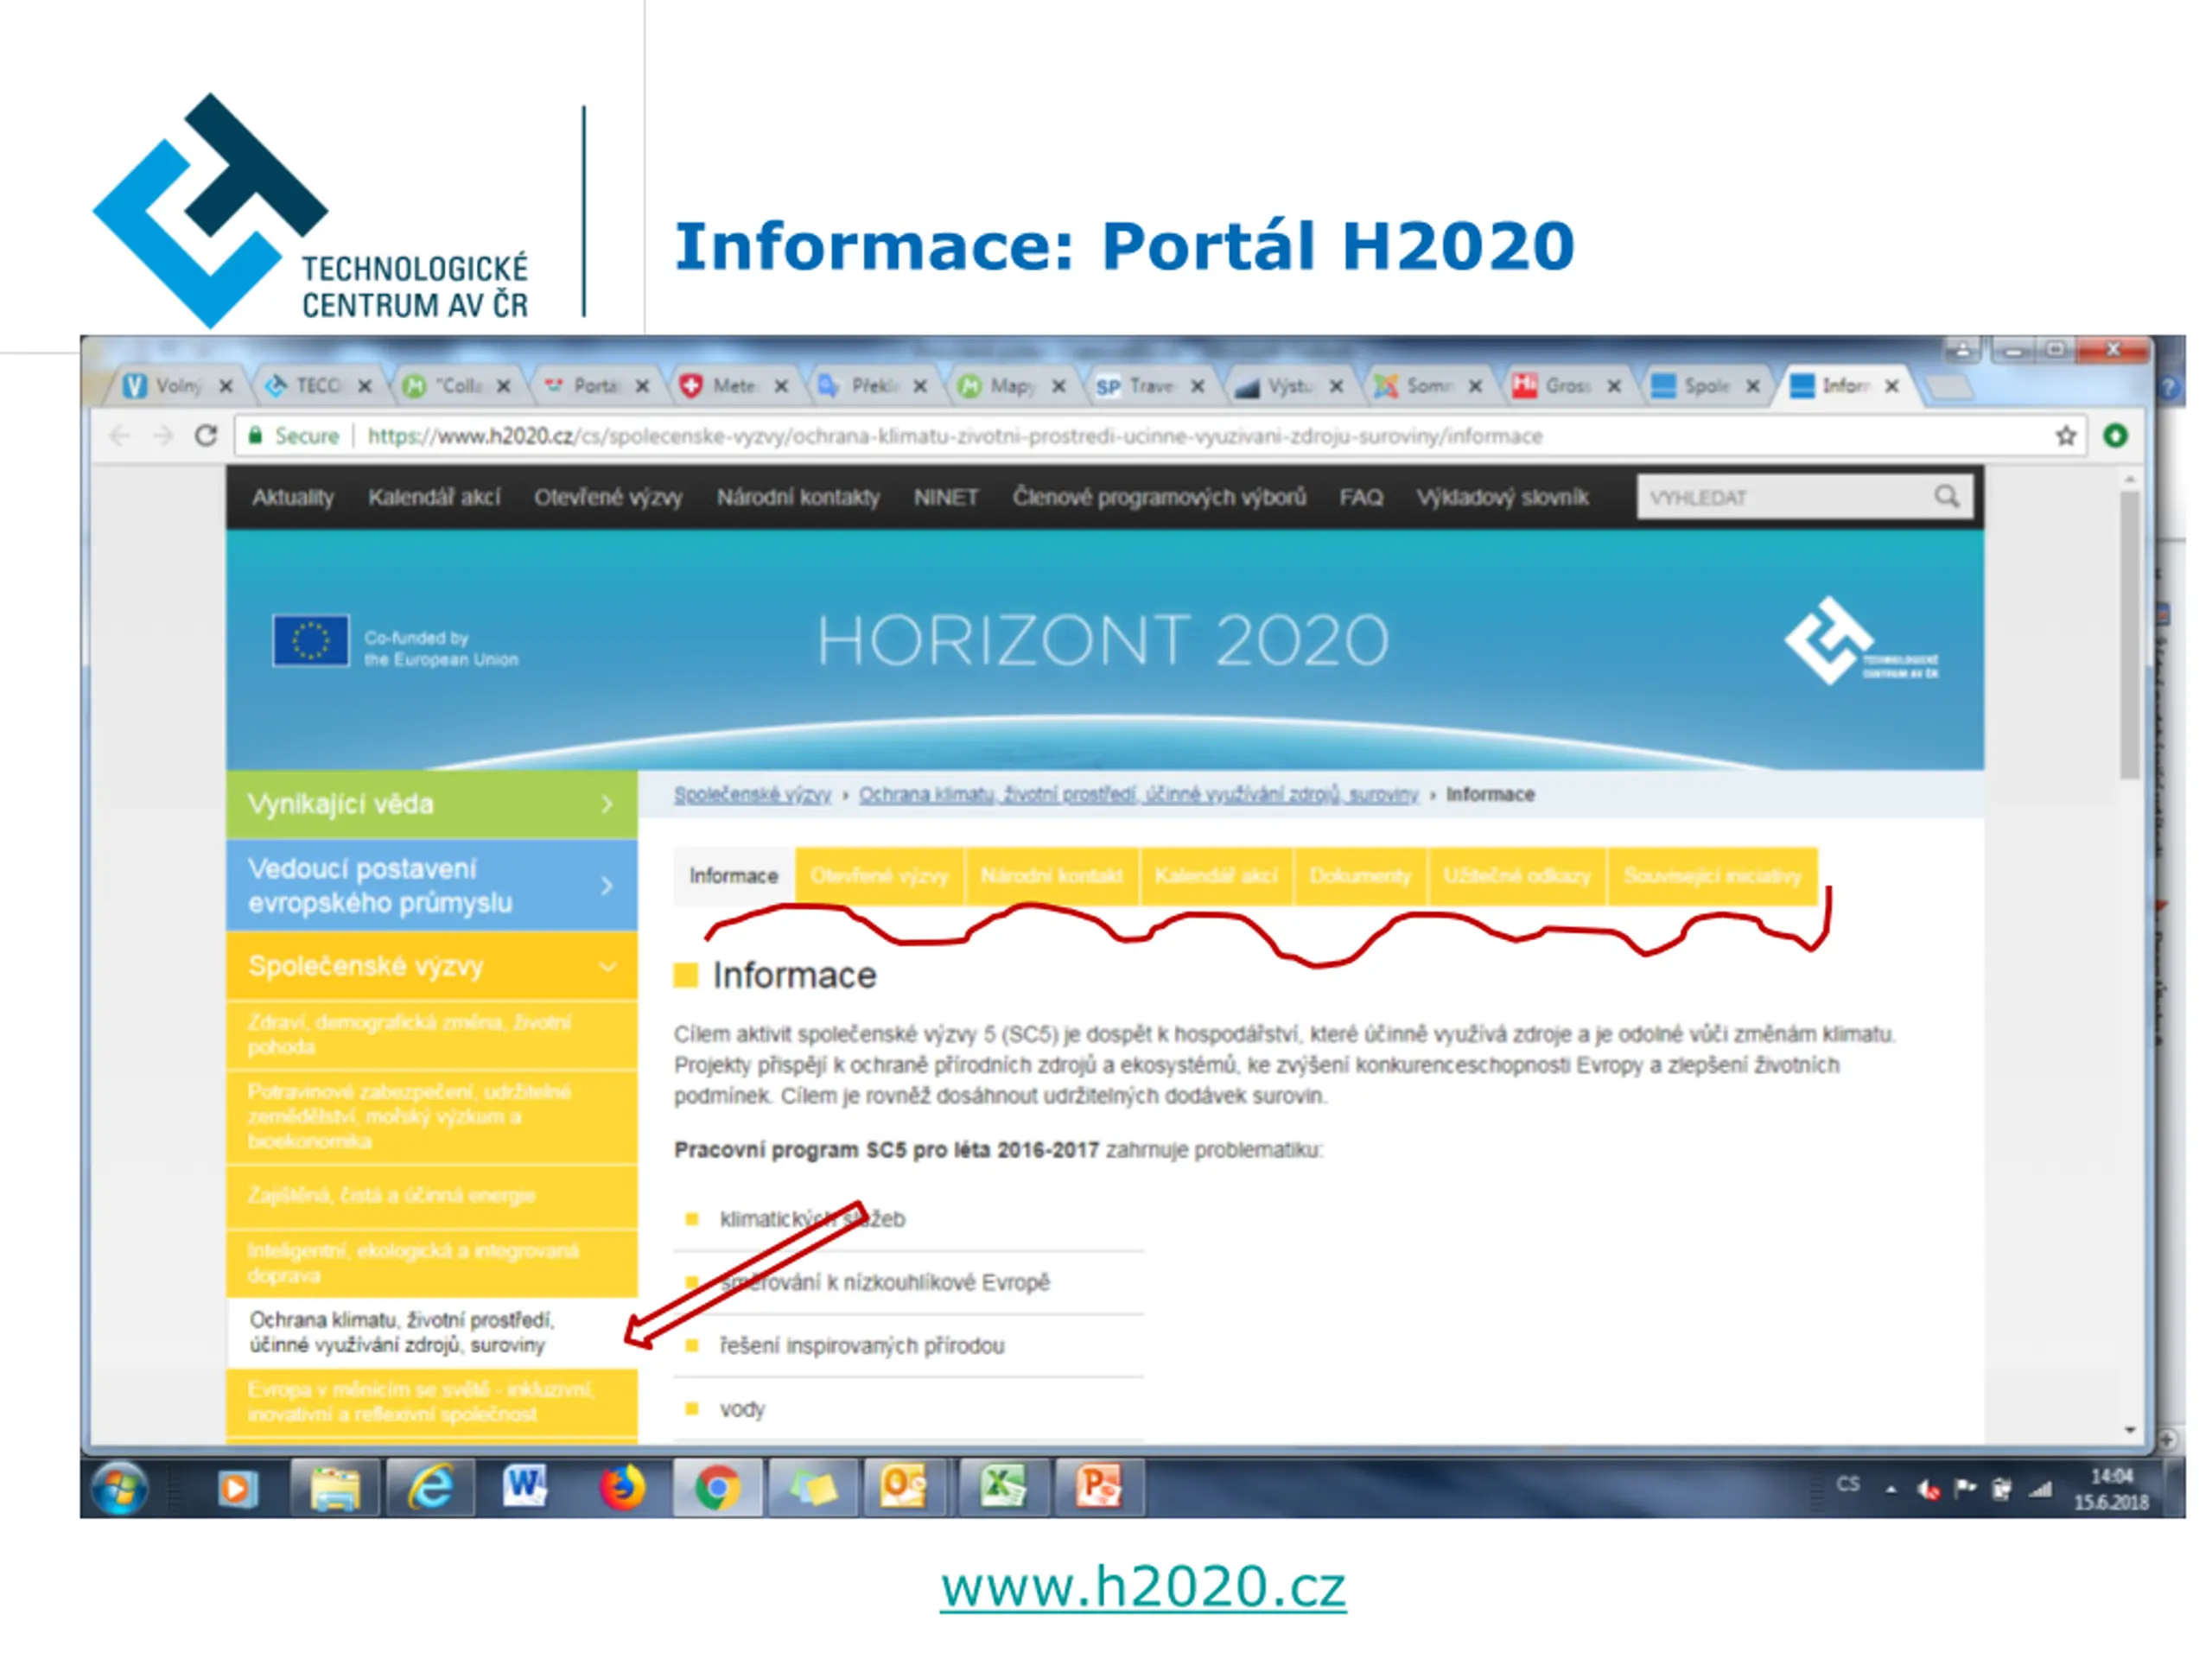The height and width of the screenshot is (1659, 2212).
Task: Open Firefox from the taskbar
Action: [x=621, y=1488]
